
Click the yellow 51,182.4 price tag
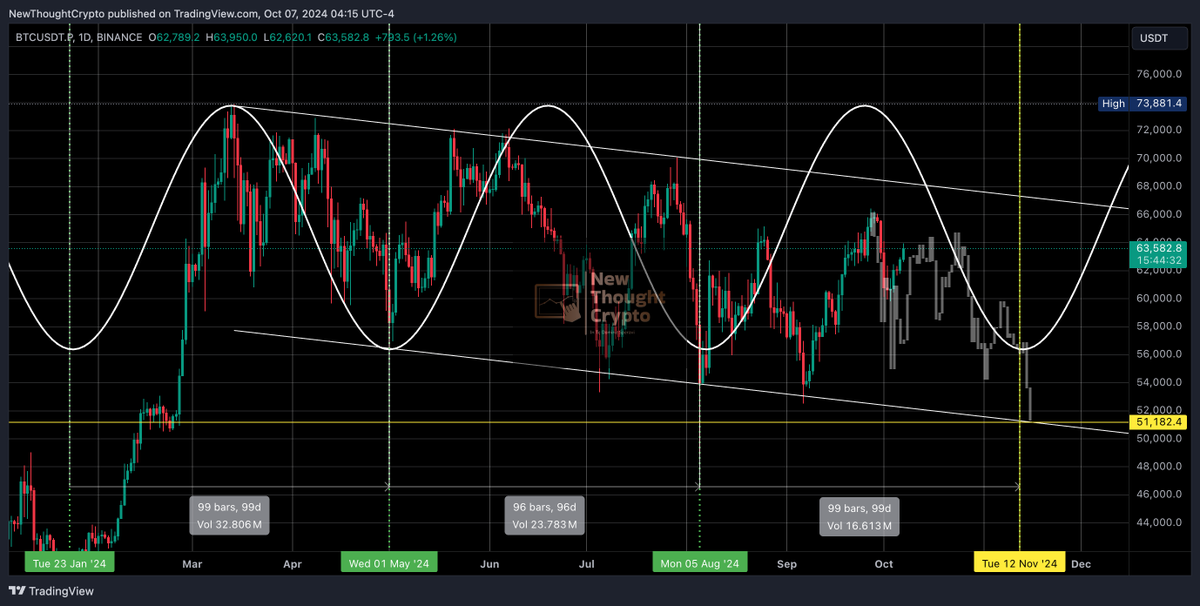pos(1156,422)
